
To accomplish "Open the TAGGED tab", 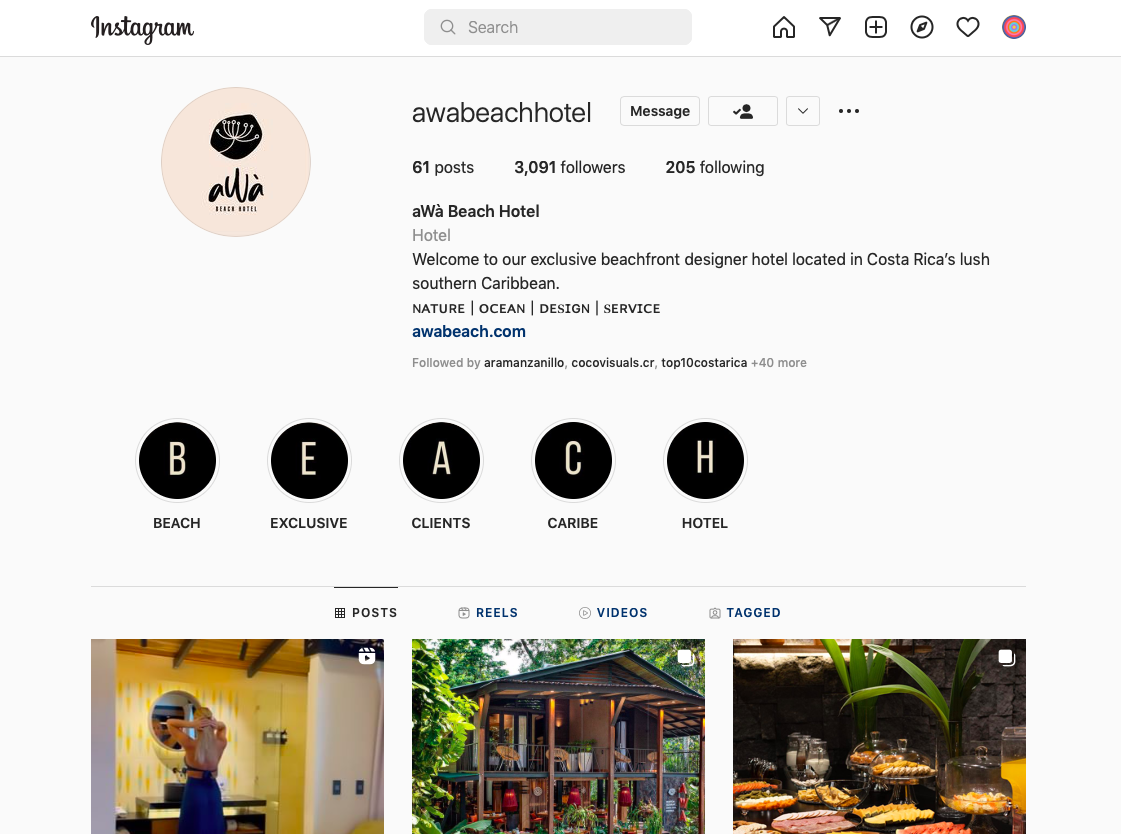I will 745,612.
